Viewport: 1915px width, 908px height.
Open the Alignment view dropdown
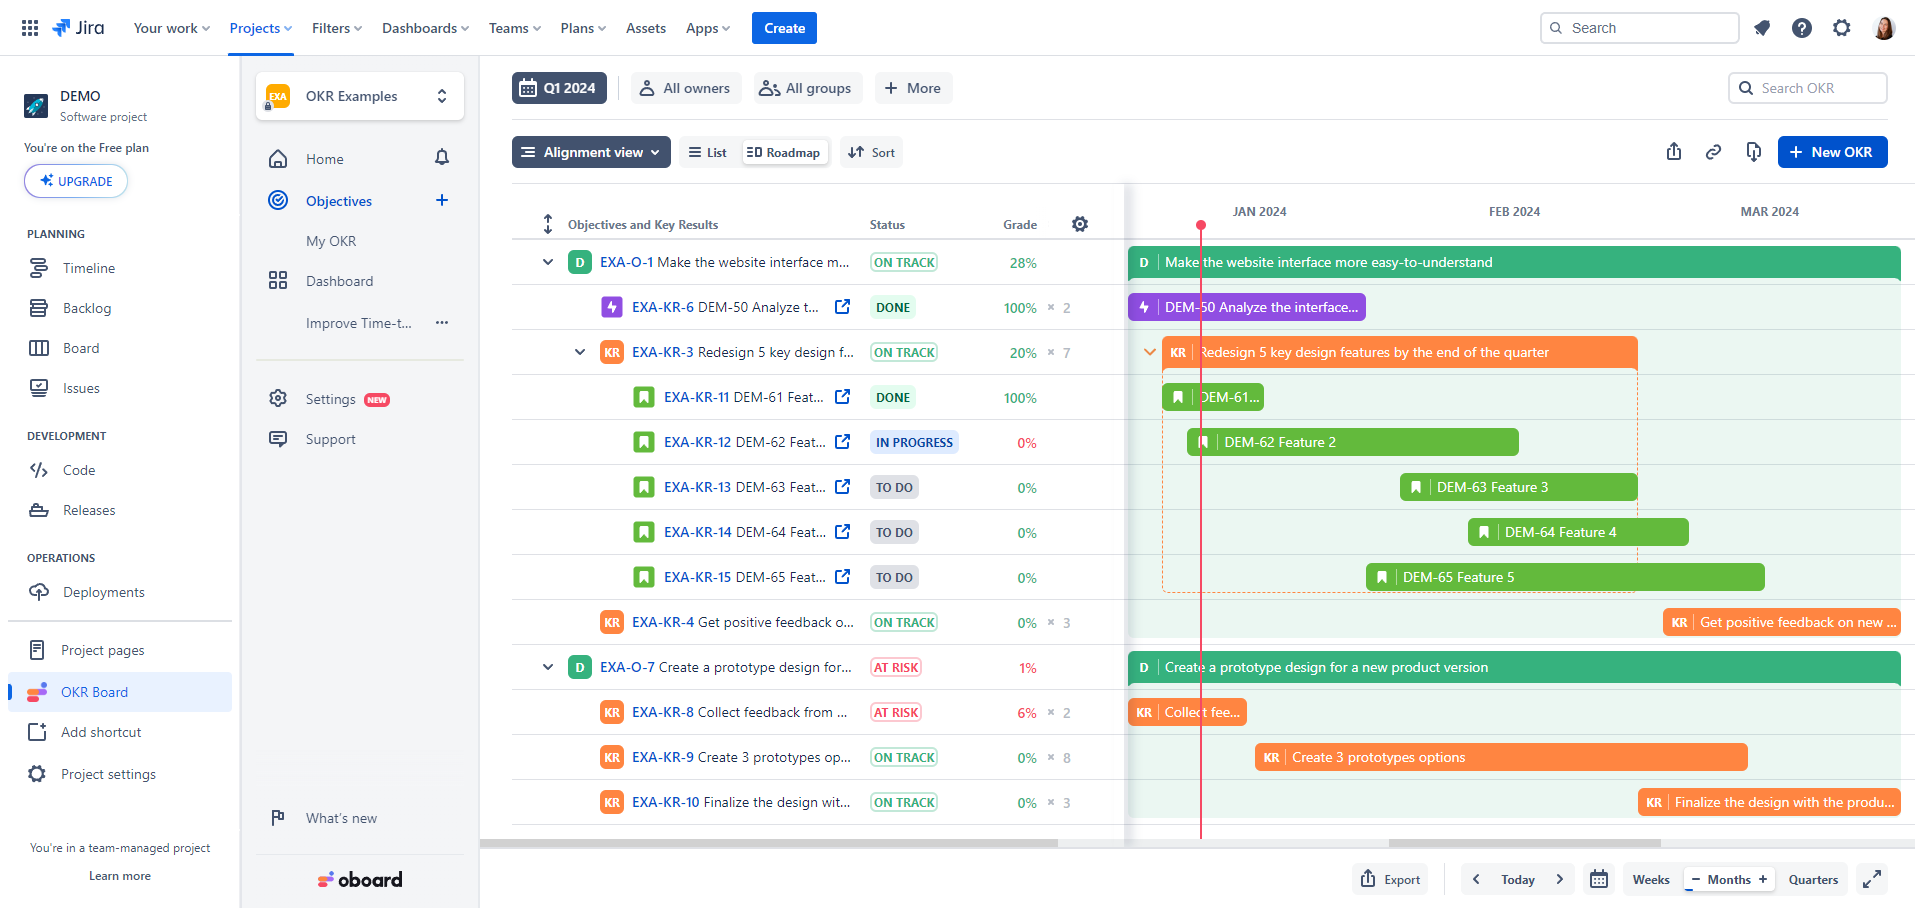tap(591, 152)
